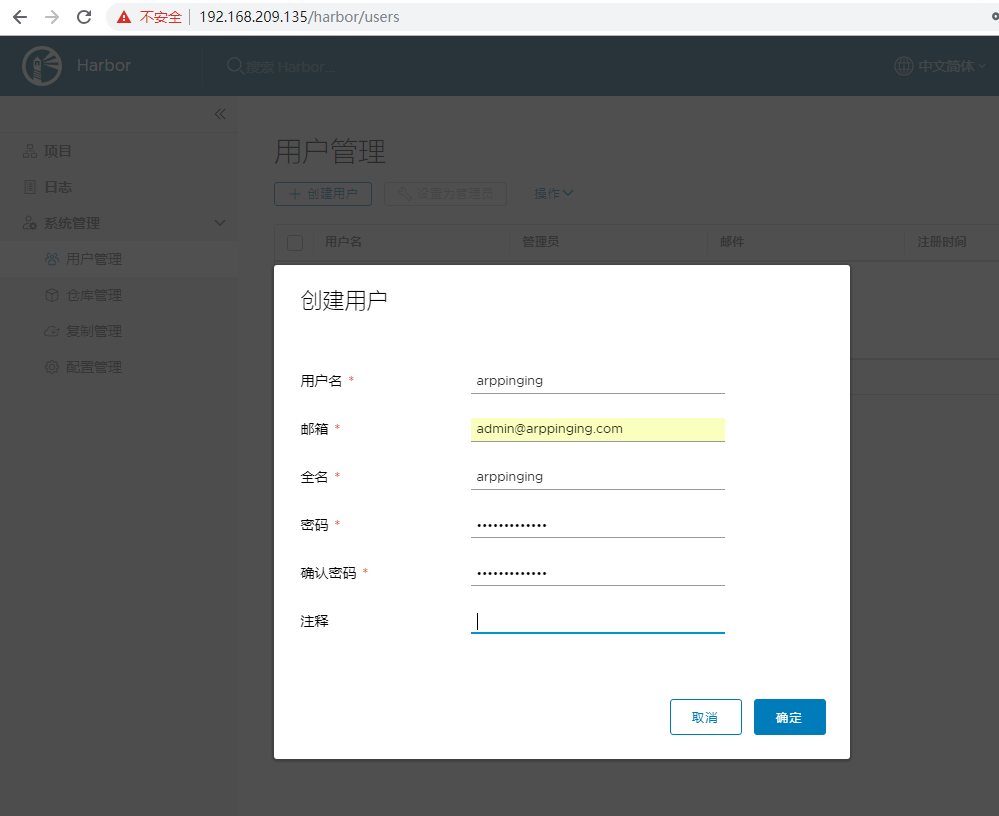
Task: Select 仓库管理 in the sidebar
Action: click(x=93, y=295)
